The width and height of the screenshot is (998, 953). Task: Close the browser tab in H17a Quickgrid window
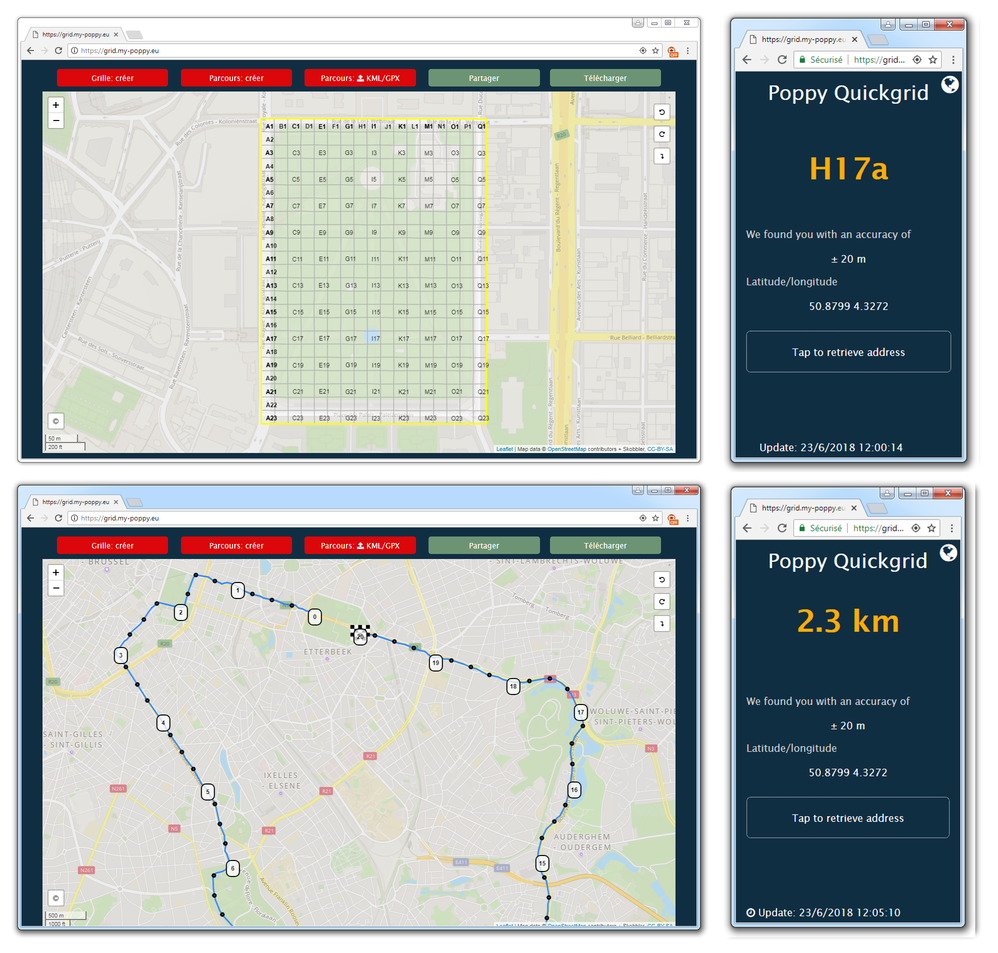point(855,39)
